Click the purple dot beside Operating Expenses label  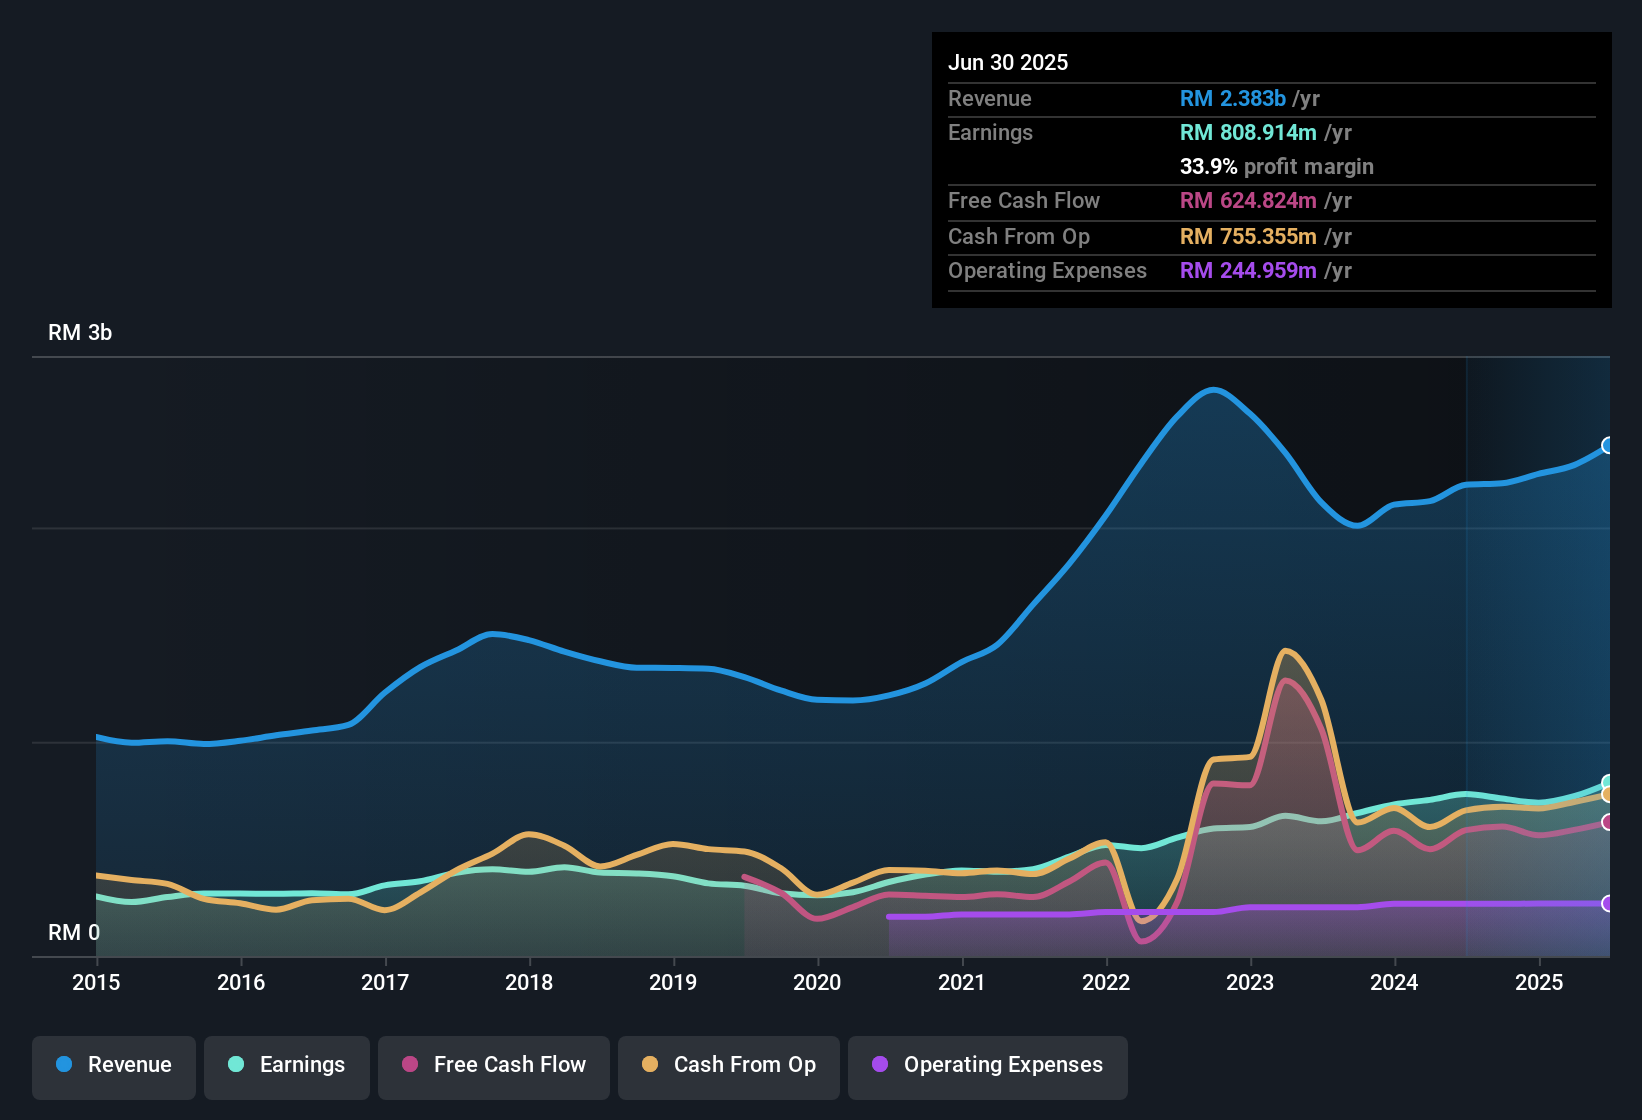point(880,1065)
